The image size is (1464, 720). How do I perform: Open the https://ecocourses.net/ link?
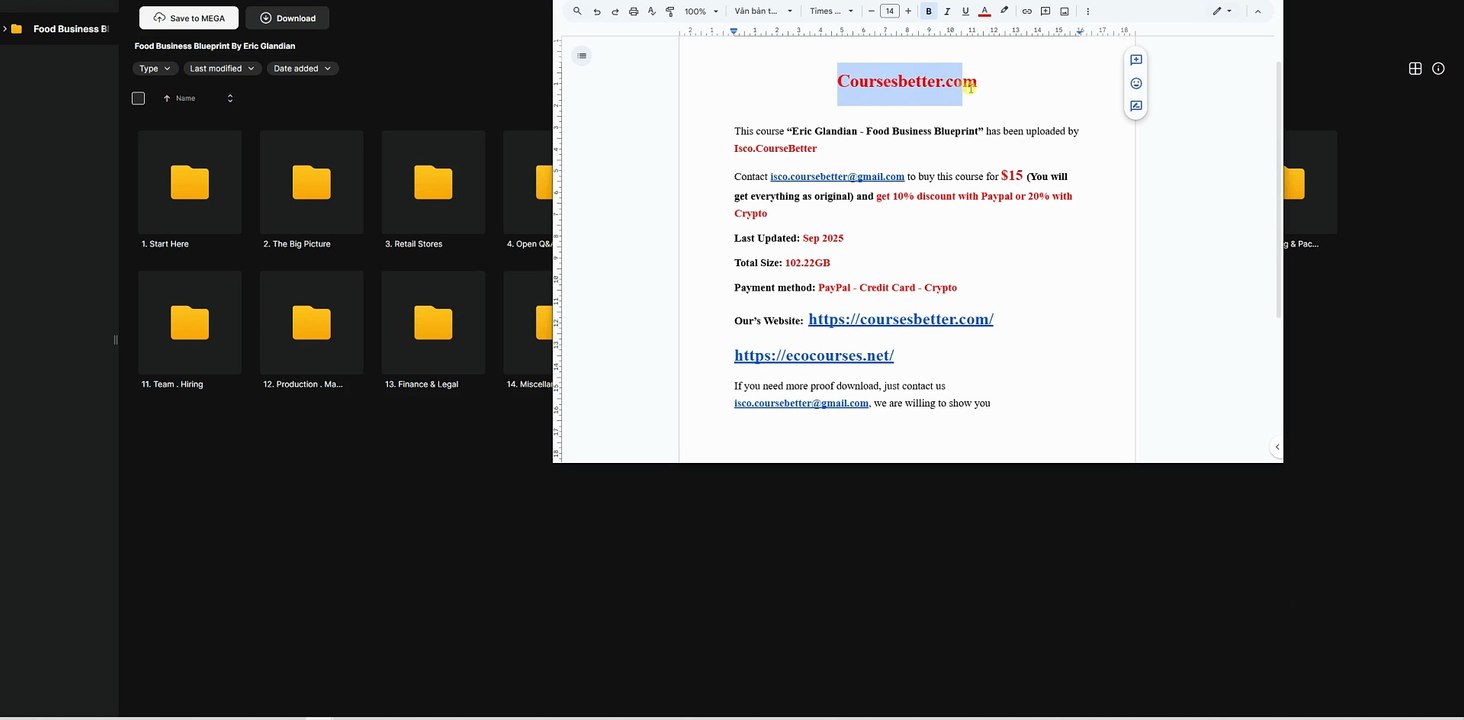(x=814, y=355)
